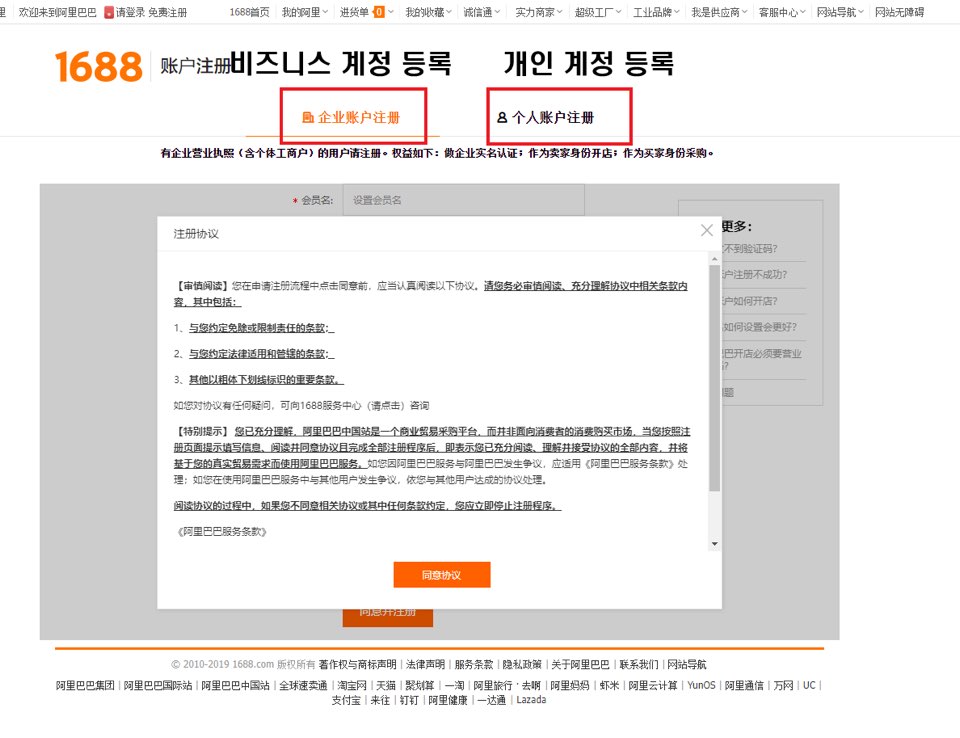The height and width of the screenshot is (738, 960).
Task: Open 阿里云计算 footer link
Action: [653, 685]
